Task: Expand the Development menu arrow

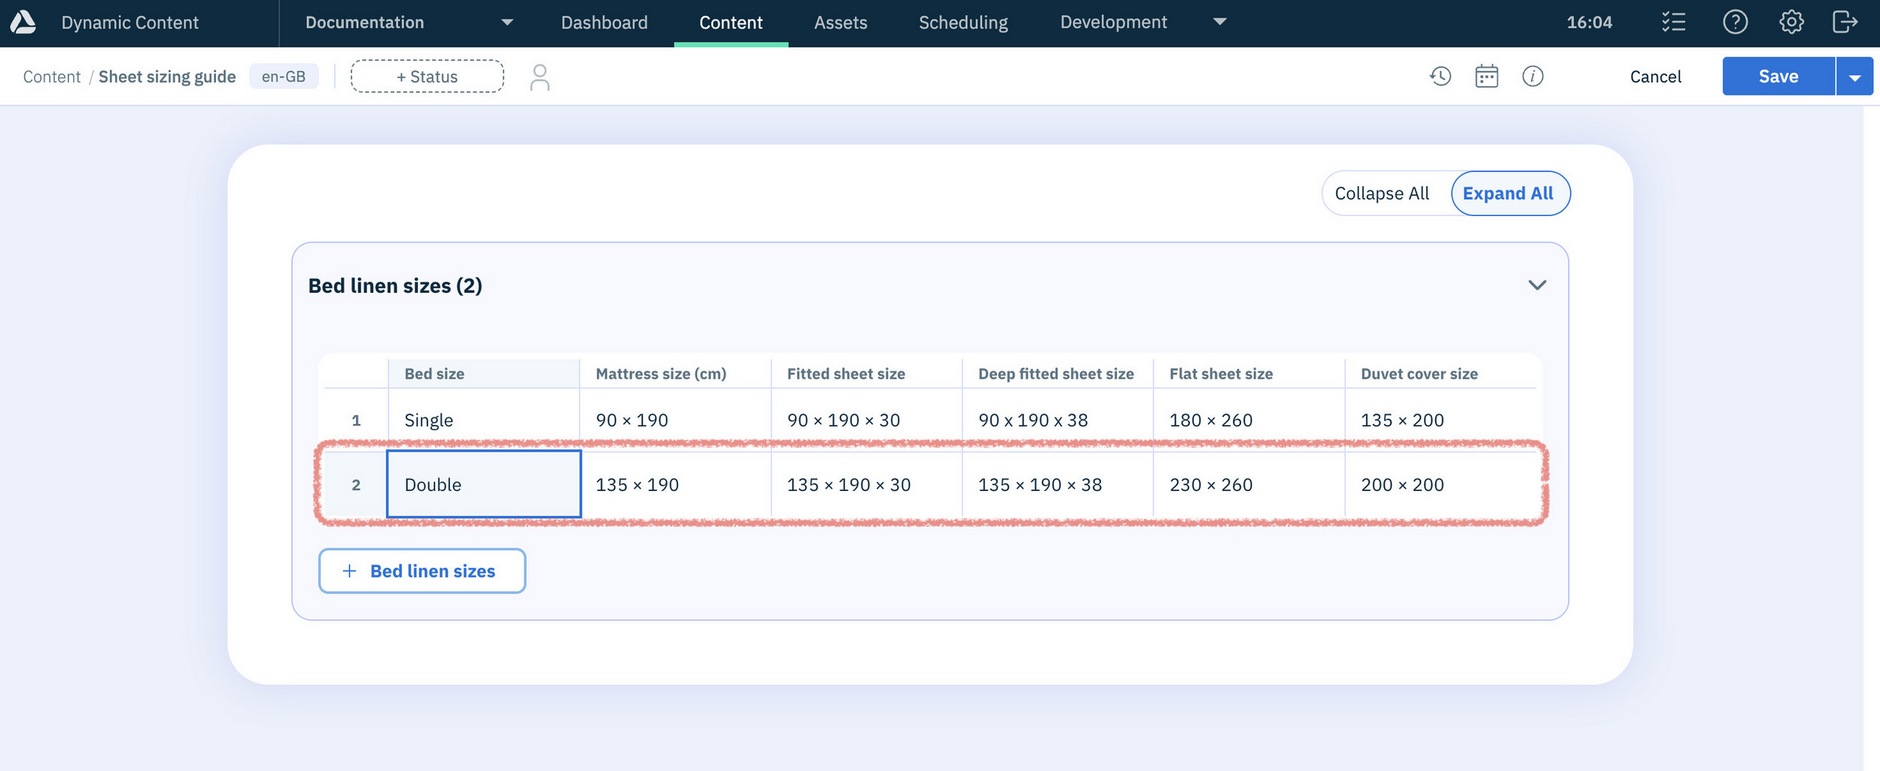Action: click(x=1219, y=22)
